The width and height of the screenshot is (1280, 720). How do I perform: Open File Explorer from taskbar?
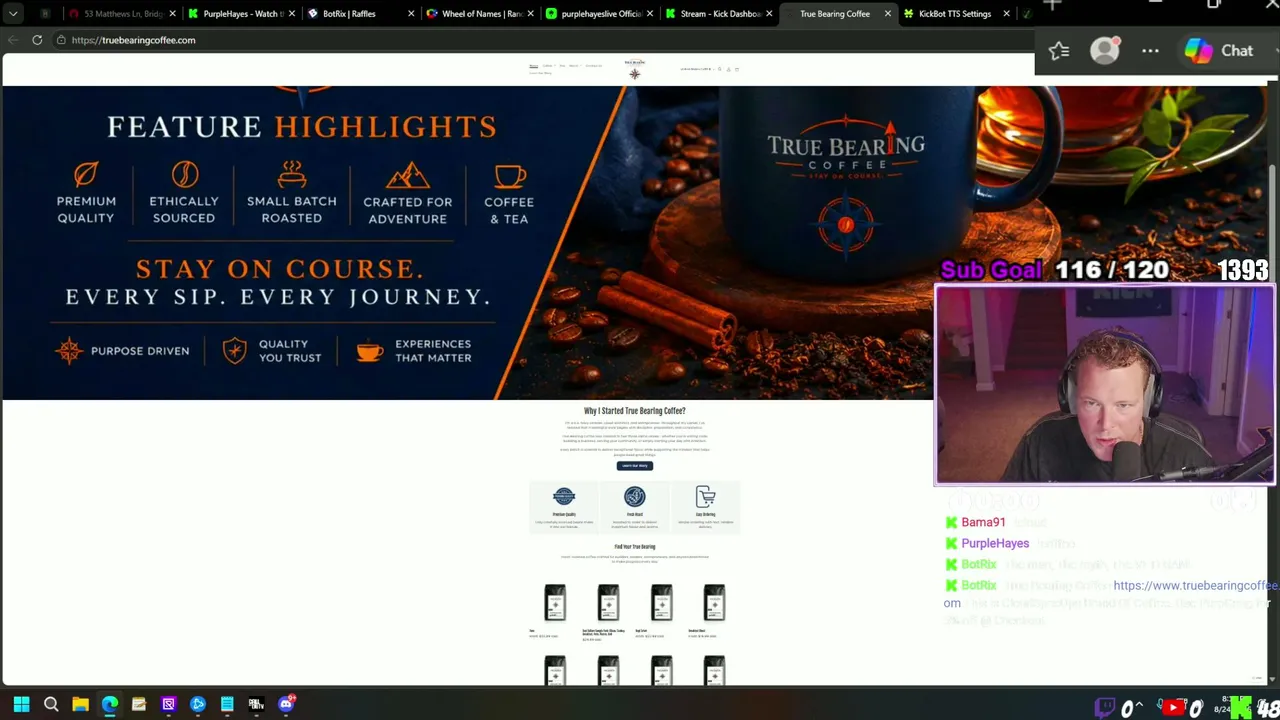80,704
